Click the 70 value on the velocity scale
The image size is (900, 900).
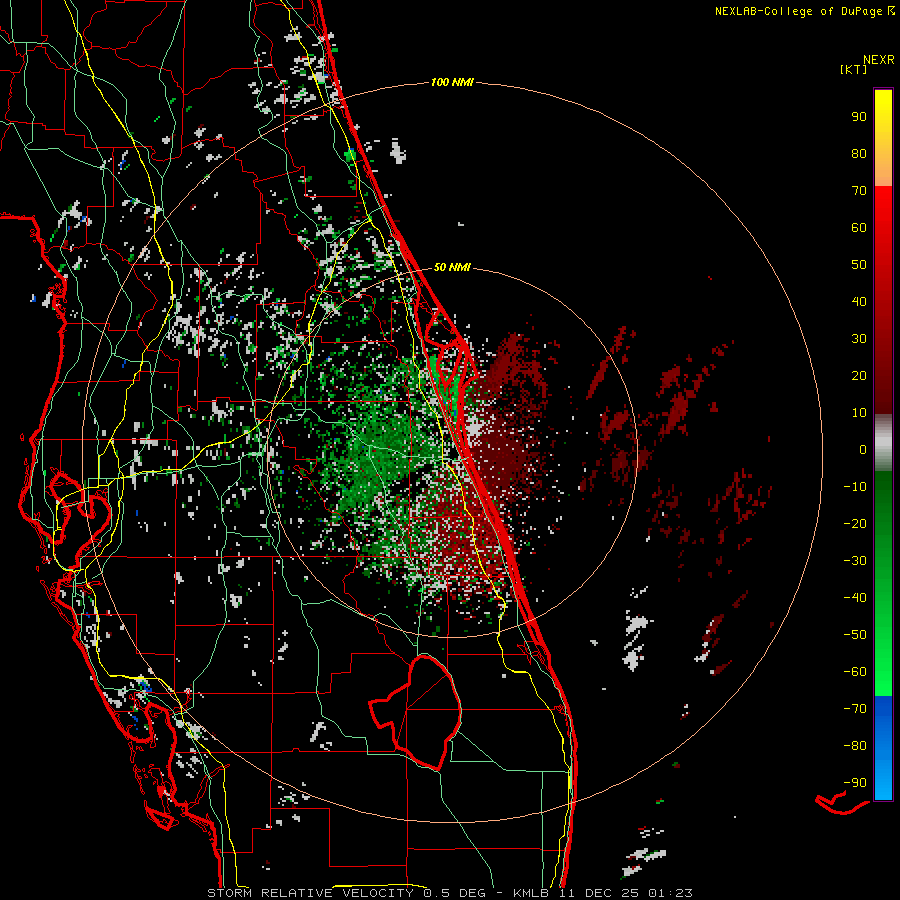tap(859, 191)
